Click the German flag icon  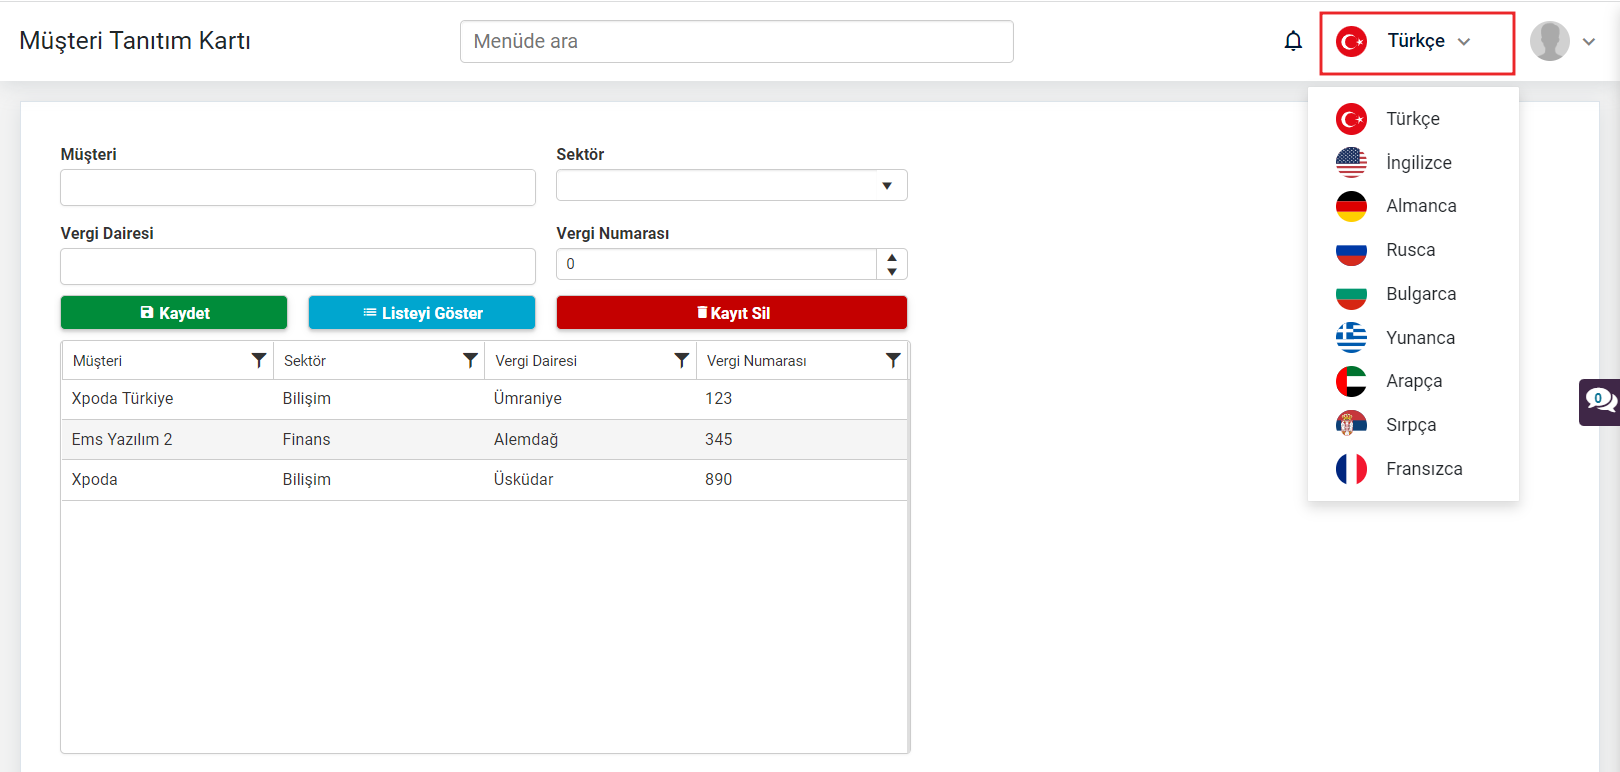click(1351, 206)
